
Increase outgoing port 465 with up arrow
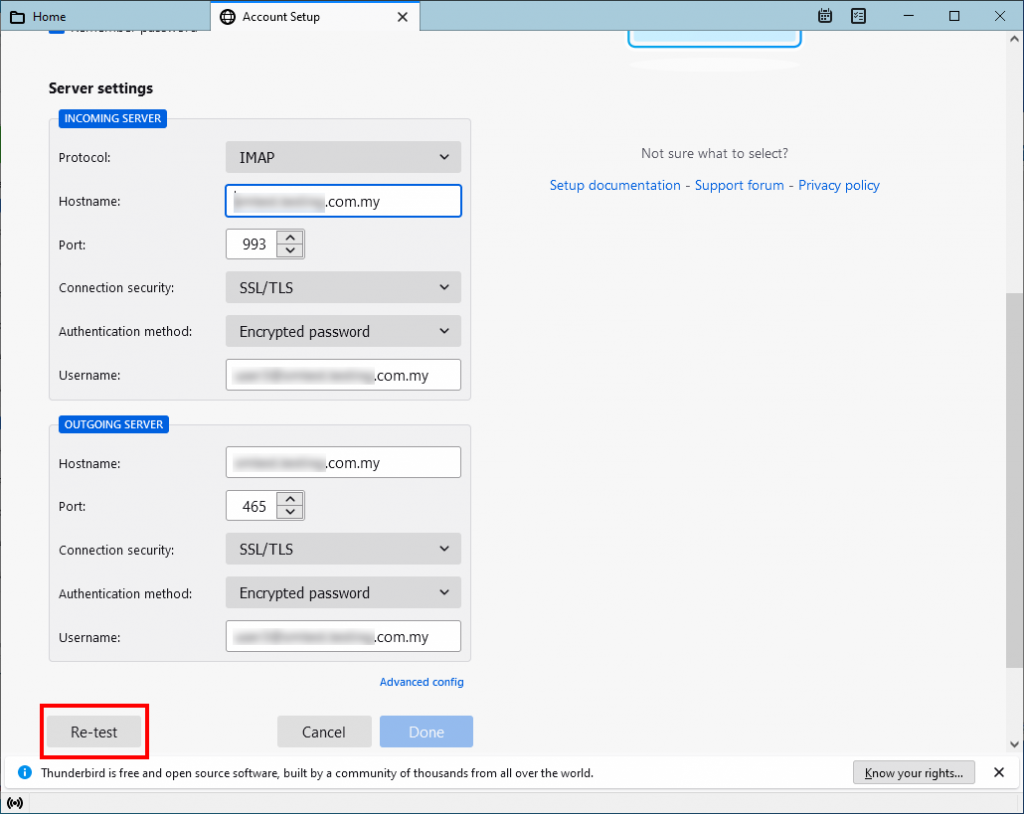click(290, 499)
